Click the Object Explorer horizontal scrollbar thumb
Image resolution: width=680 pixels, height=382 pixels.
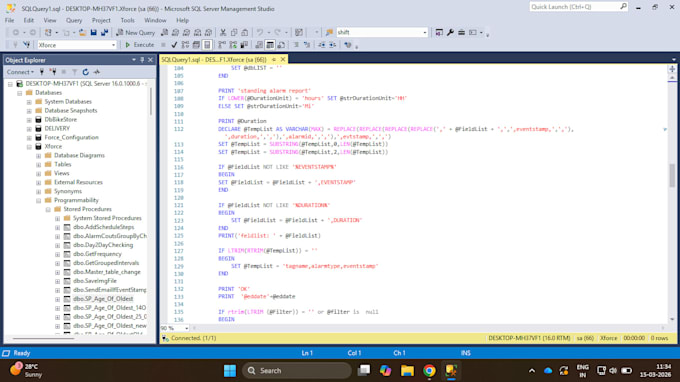pyautogui.click(x=43, y=338)
